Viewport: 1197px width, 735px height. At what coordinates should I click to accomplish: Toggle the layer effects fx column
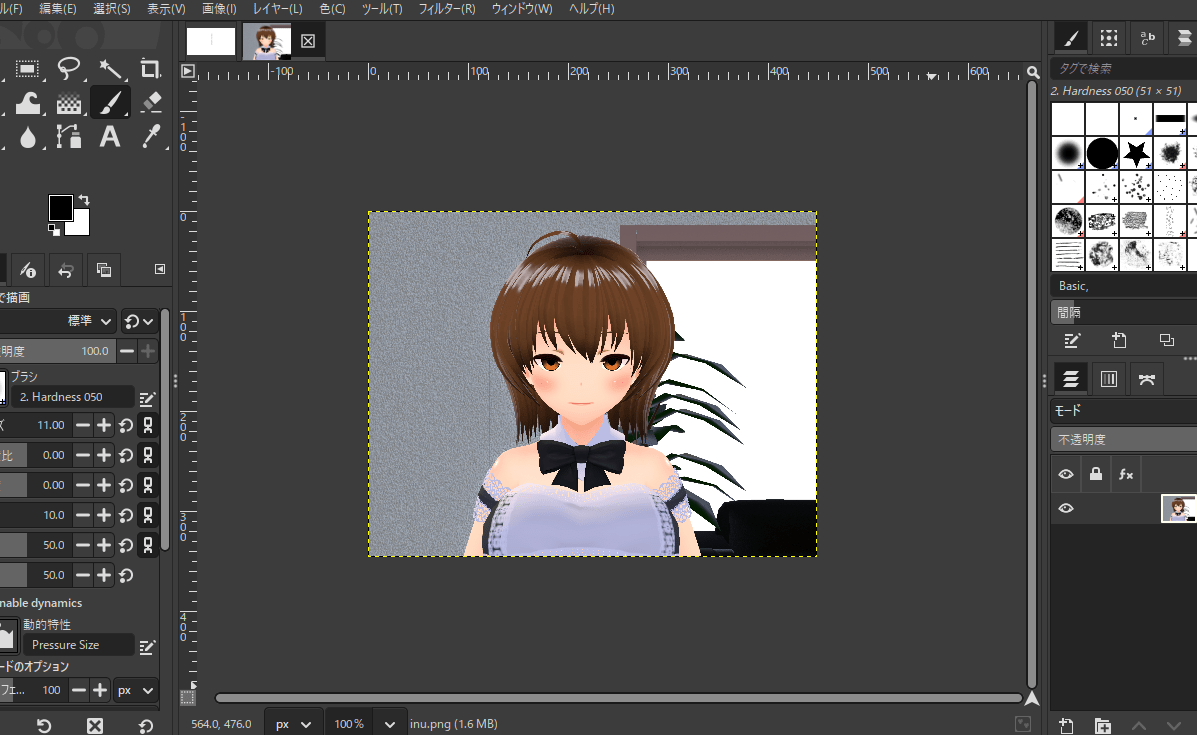pyautogui.click(x=1126, y=474)
